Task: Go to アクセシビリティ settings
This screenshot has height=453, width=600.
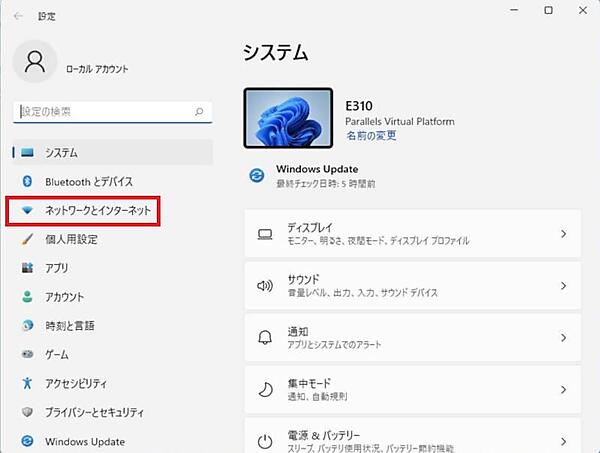Action: click(112, 383)
